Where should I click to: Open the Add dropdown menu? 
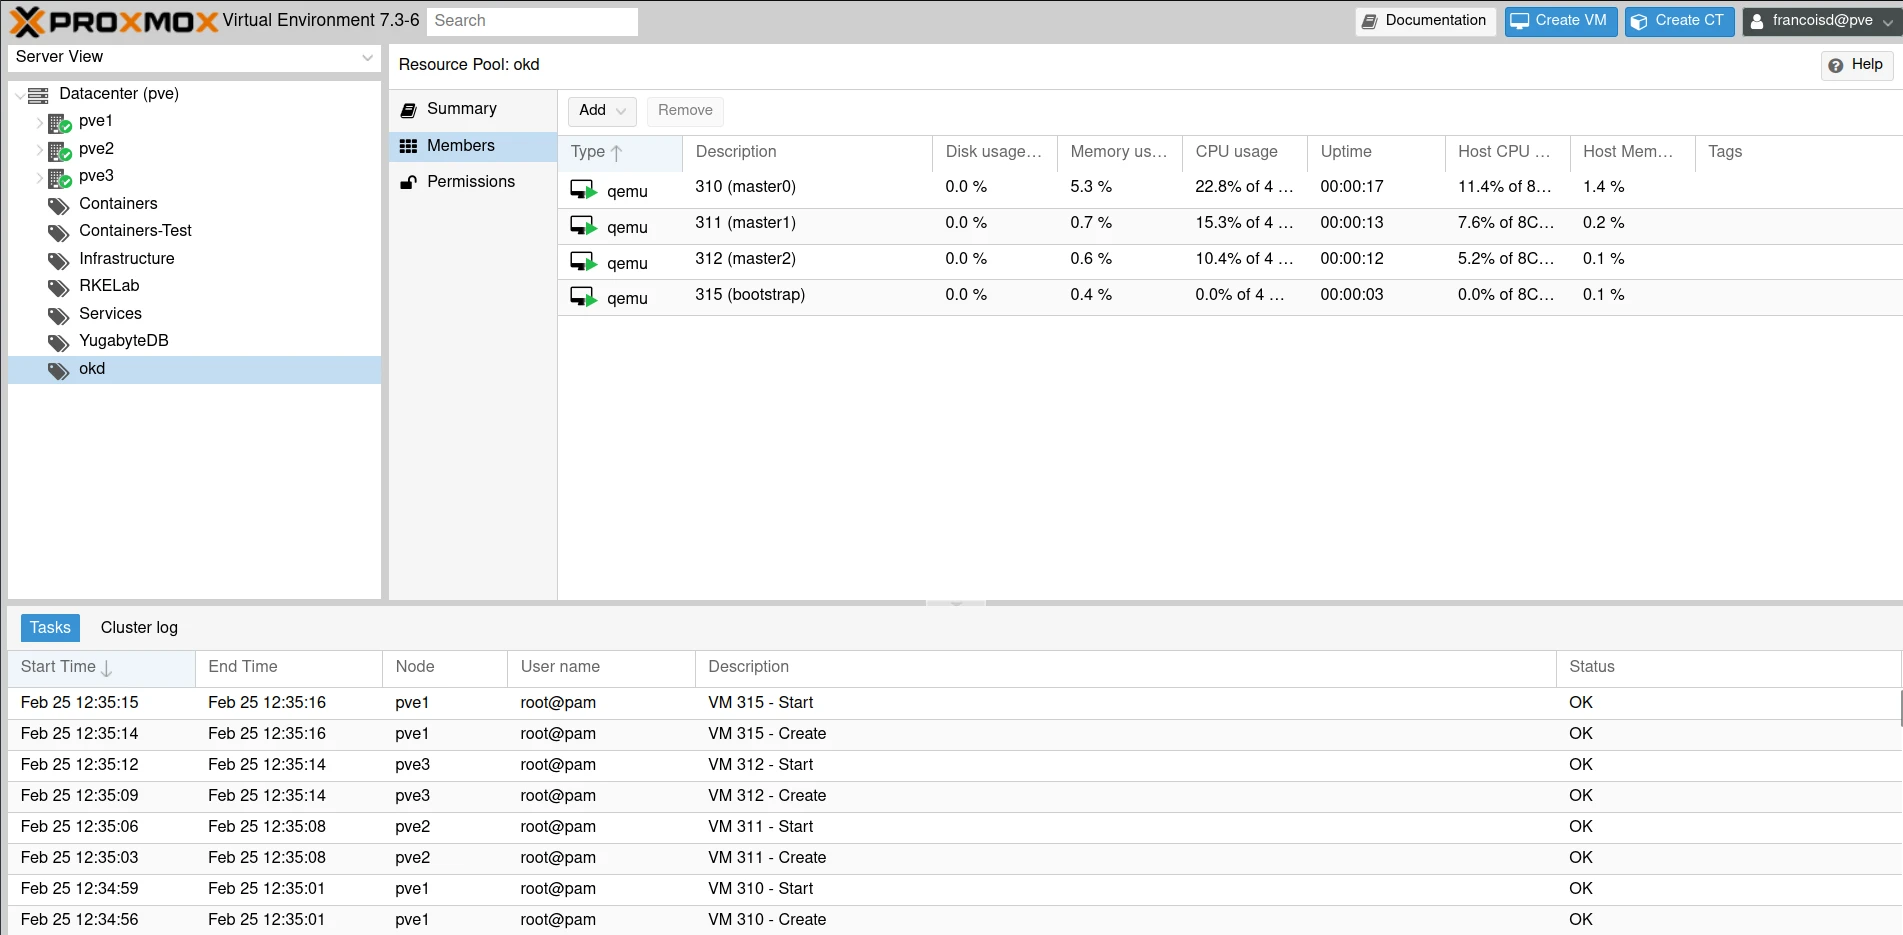click(602, 111)
